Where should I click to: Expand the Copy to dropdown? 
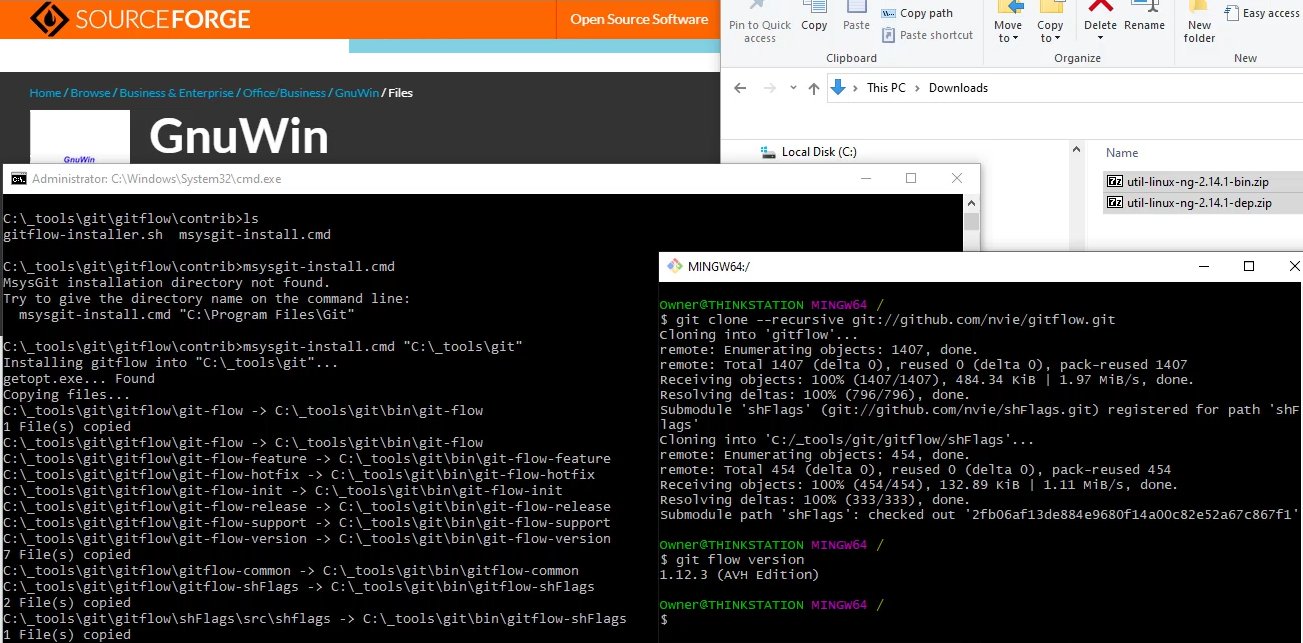tap(1050, 30)
